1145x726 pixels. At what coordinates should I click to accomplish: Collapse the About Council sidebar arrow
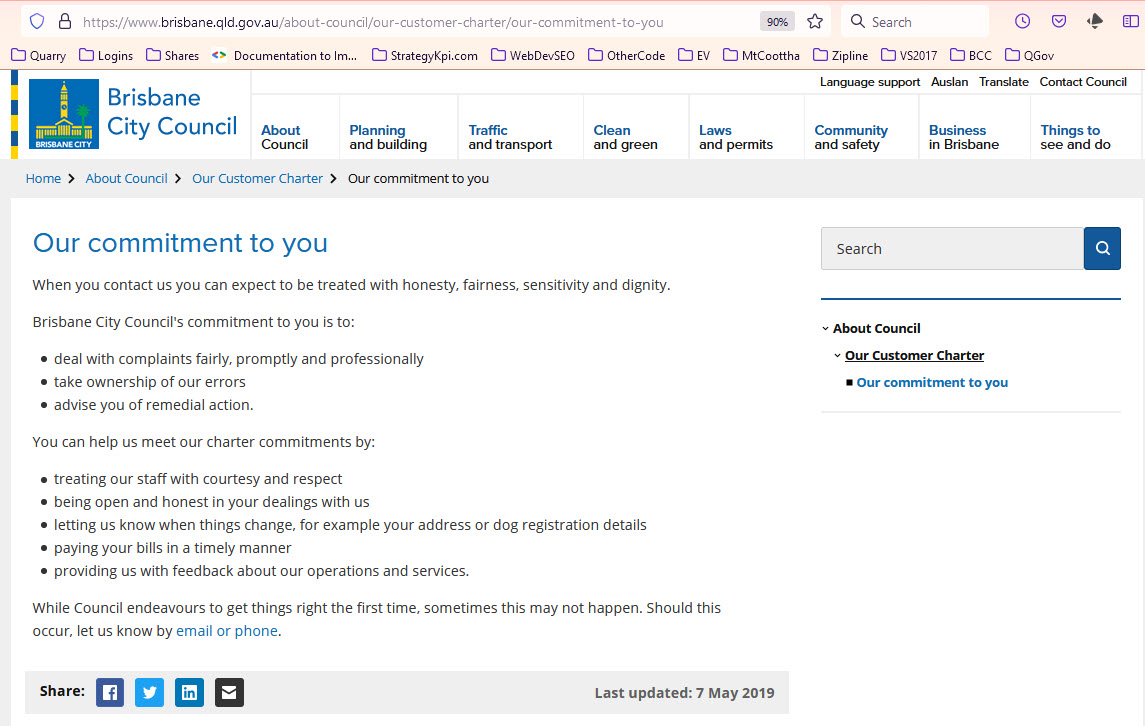pyautogui.click(x=825, y=329)
